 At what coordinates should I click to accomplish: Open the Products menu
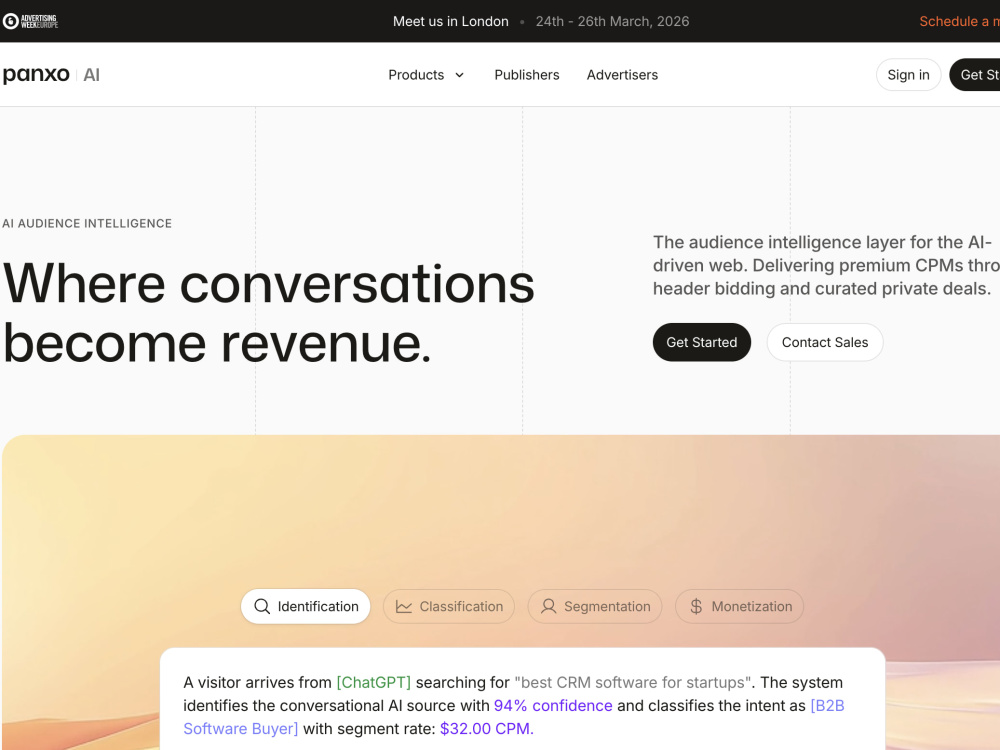(x=426, y=75)
